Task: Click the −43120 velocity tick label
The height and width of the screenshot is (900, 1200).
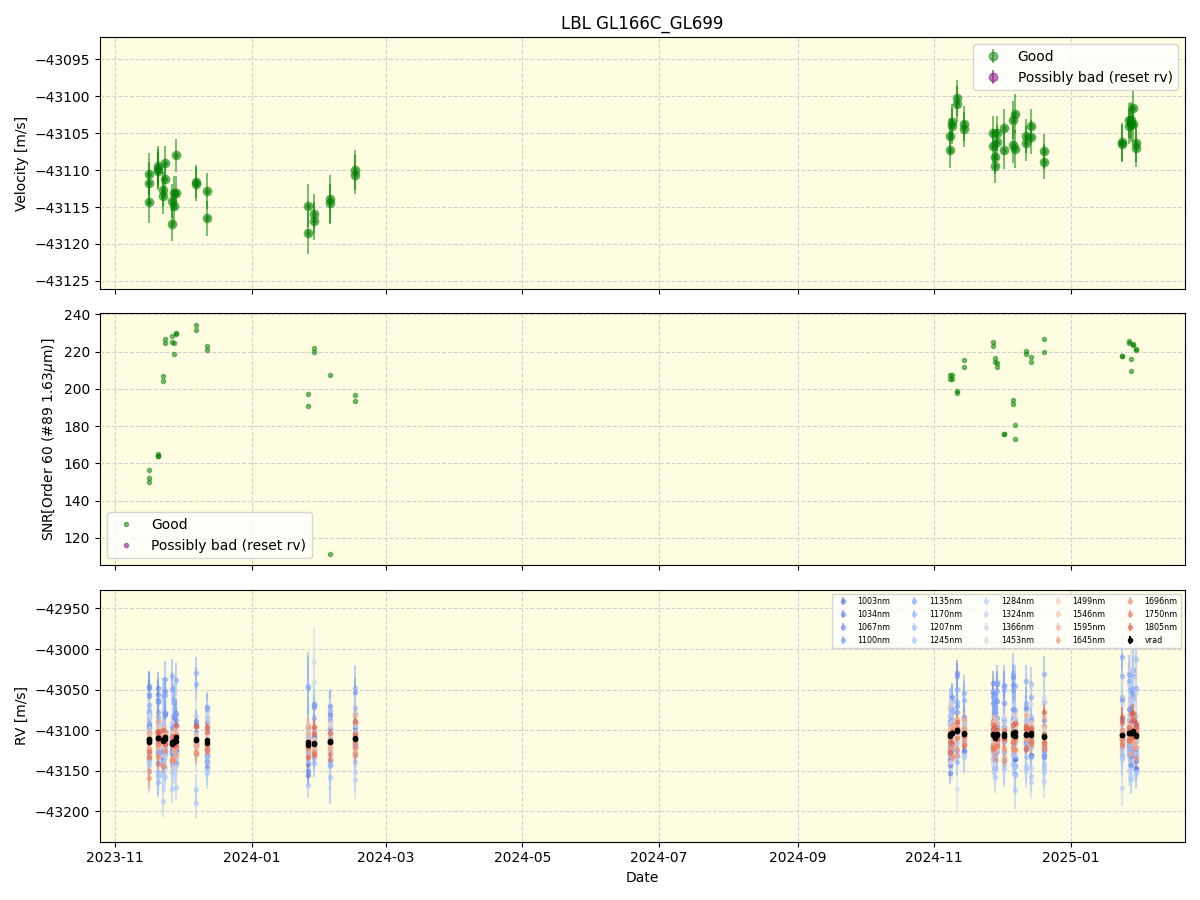Action: pyautogui.click(x=64, y=244)
